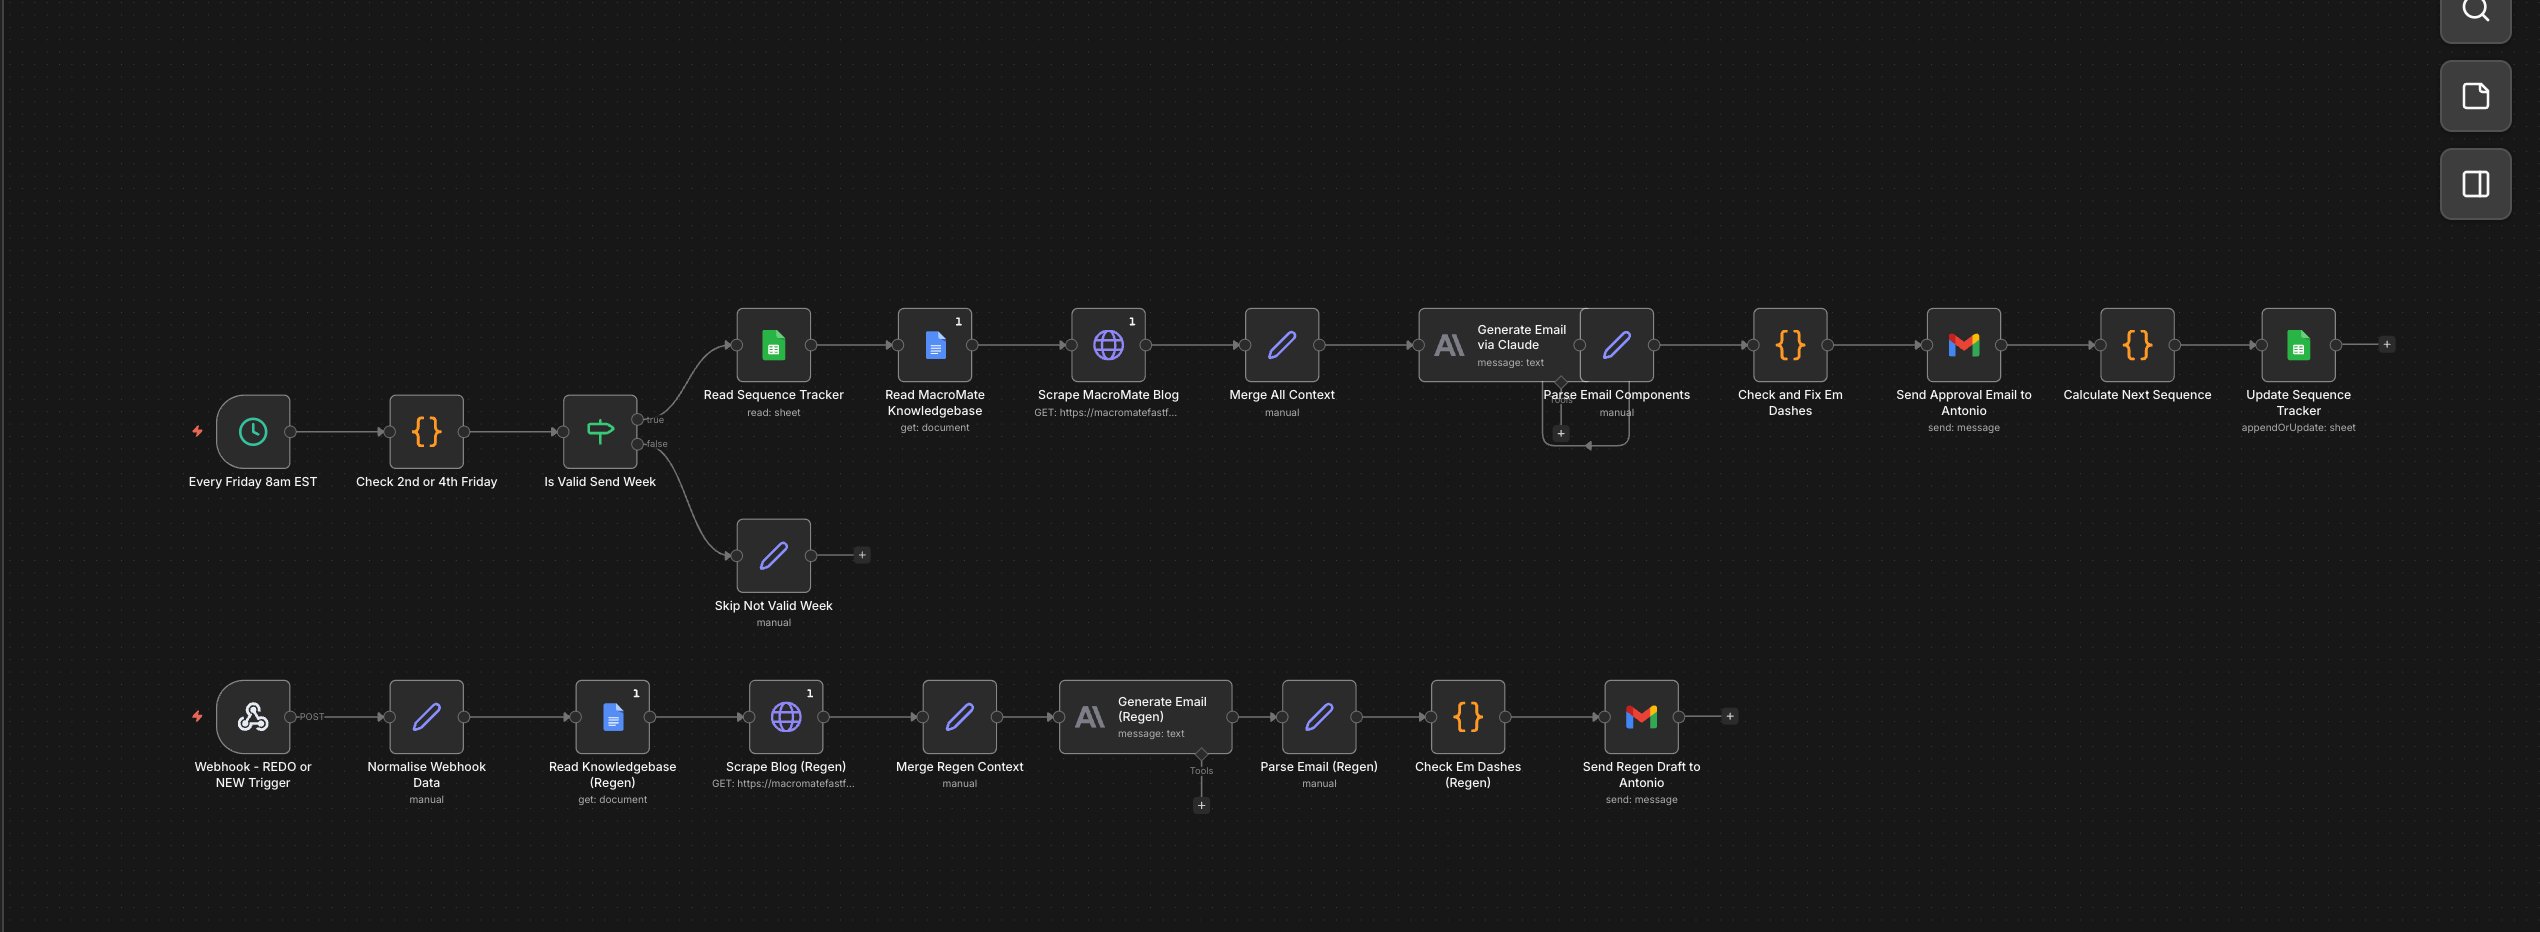
Task: Click the Is Valid Send Week node
Action: tap(600, 432)
